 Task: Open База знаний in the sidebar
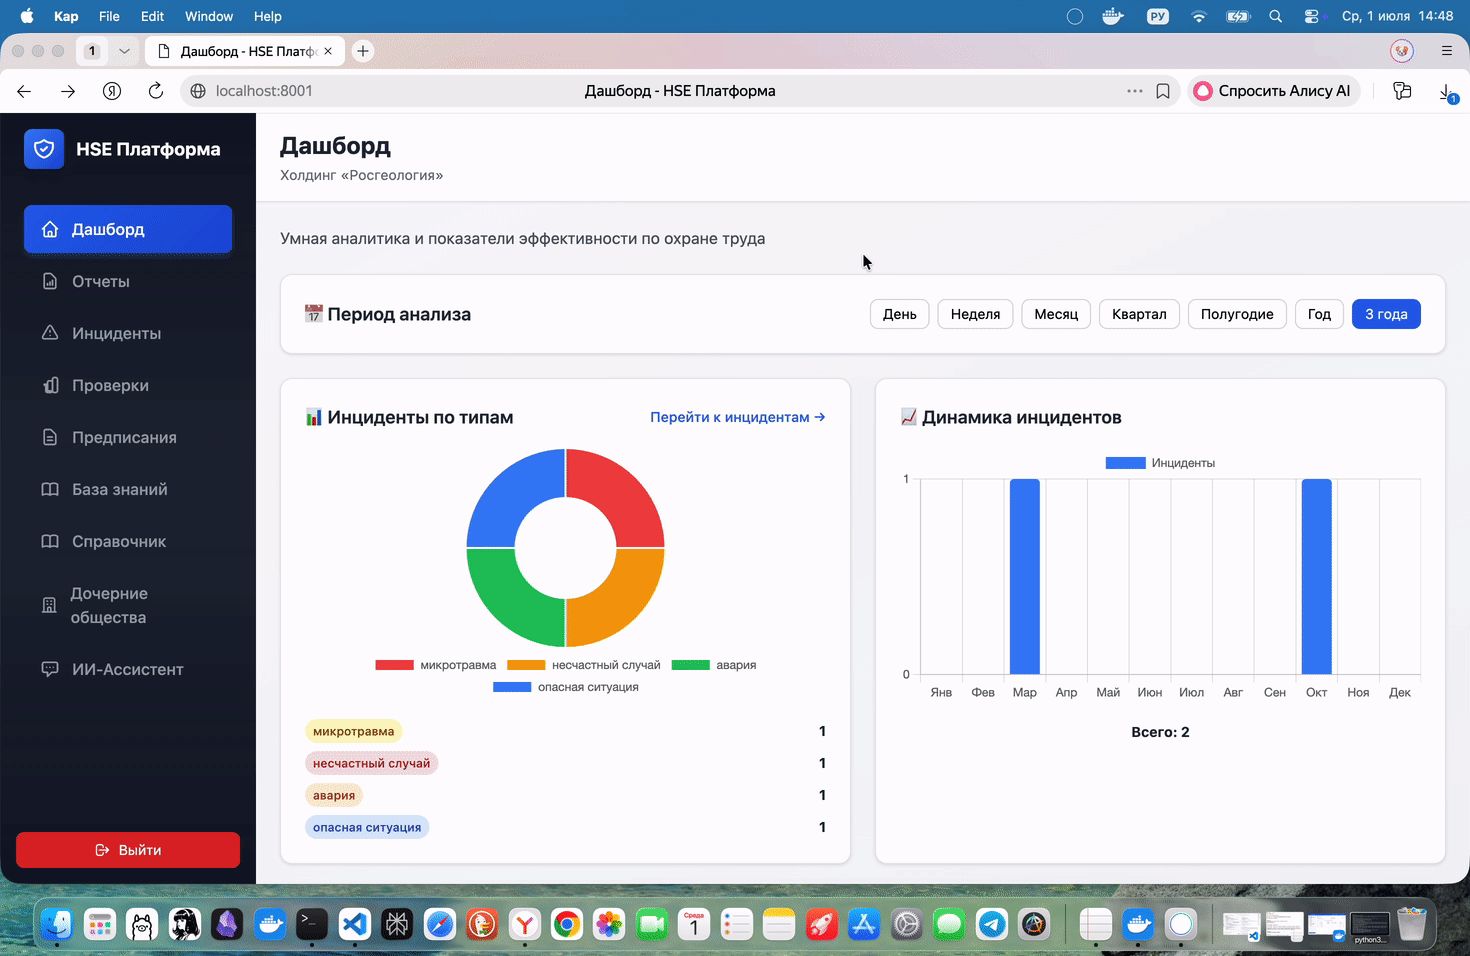[128, 489]
